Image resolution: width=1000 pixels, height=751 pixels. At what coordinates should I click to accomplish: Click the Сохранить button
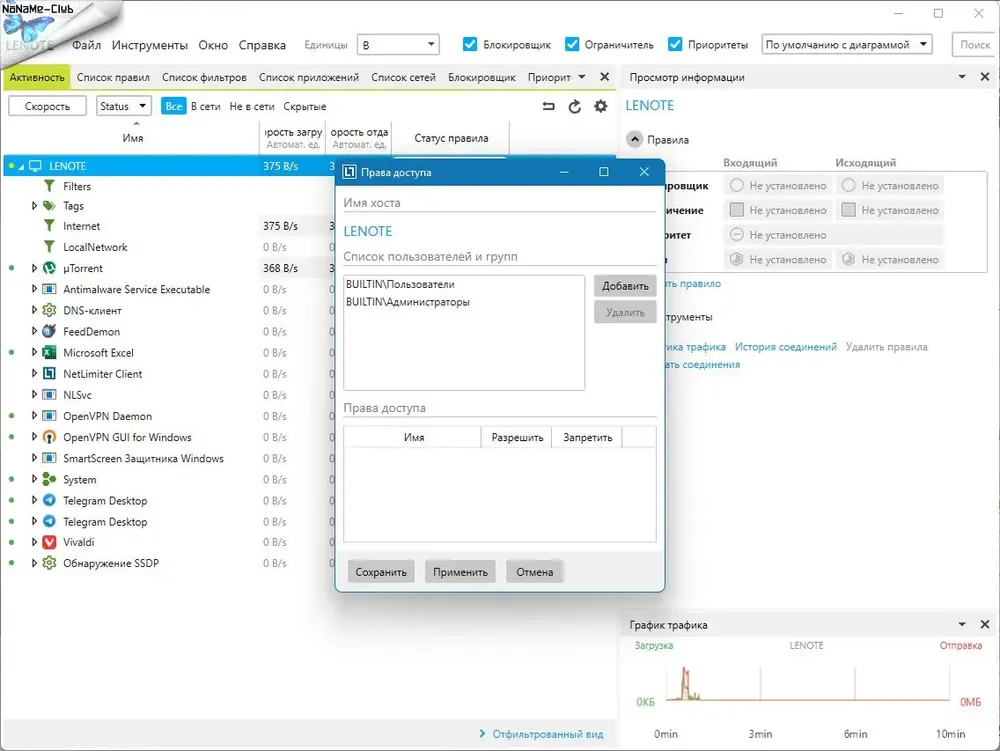[x=381, y=572]
